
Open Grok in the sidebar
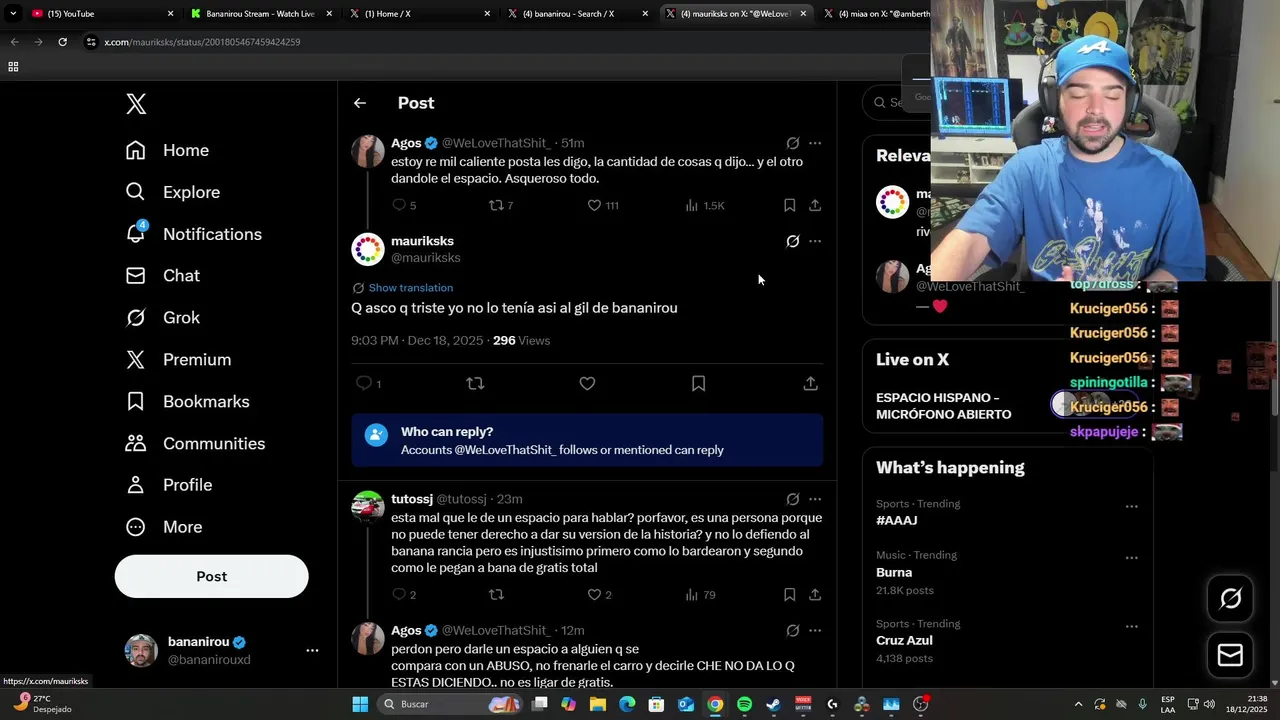pos(162,318)
